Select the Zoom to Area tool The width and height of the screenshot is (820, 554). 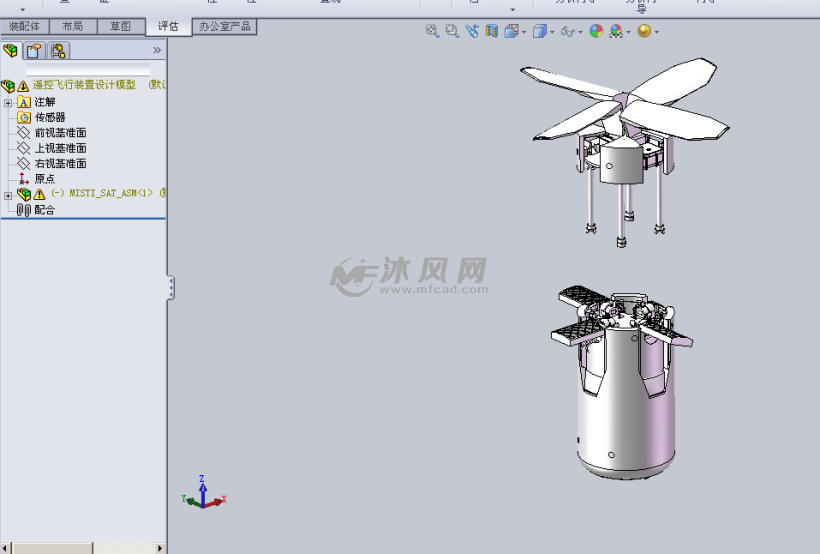coord(452,31)
